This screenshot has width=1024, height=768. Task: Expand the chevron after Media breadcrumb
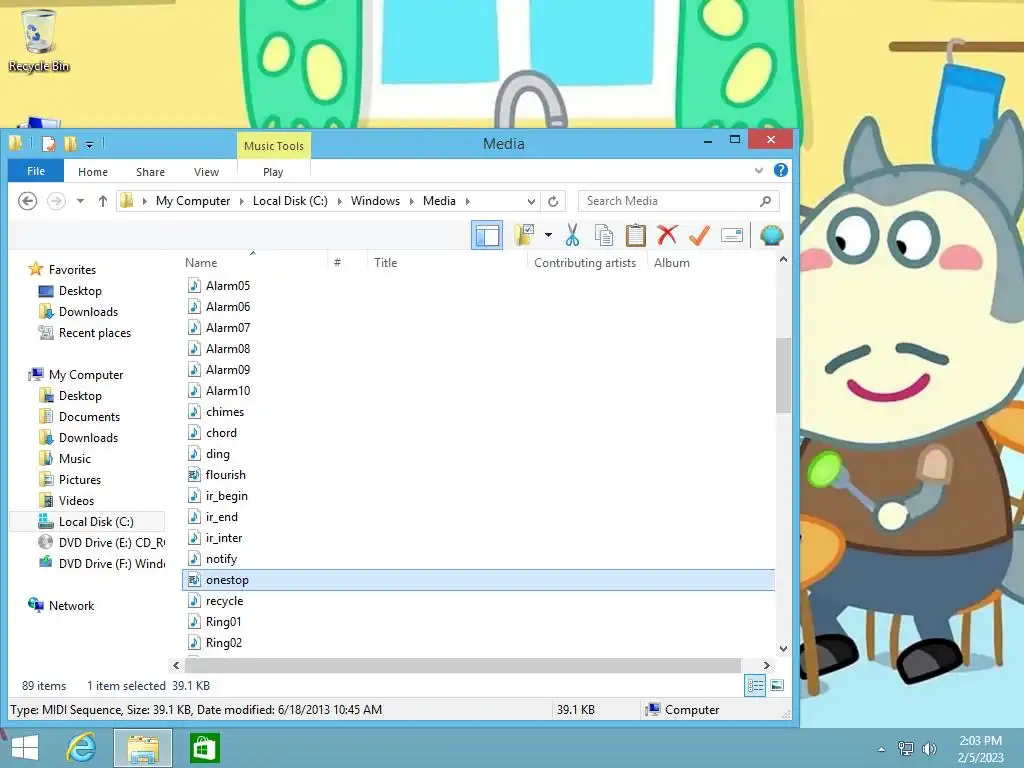468,201
